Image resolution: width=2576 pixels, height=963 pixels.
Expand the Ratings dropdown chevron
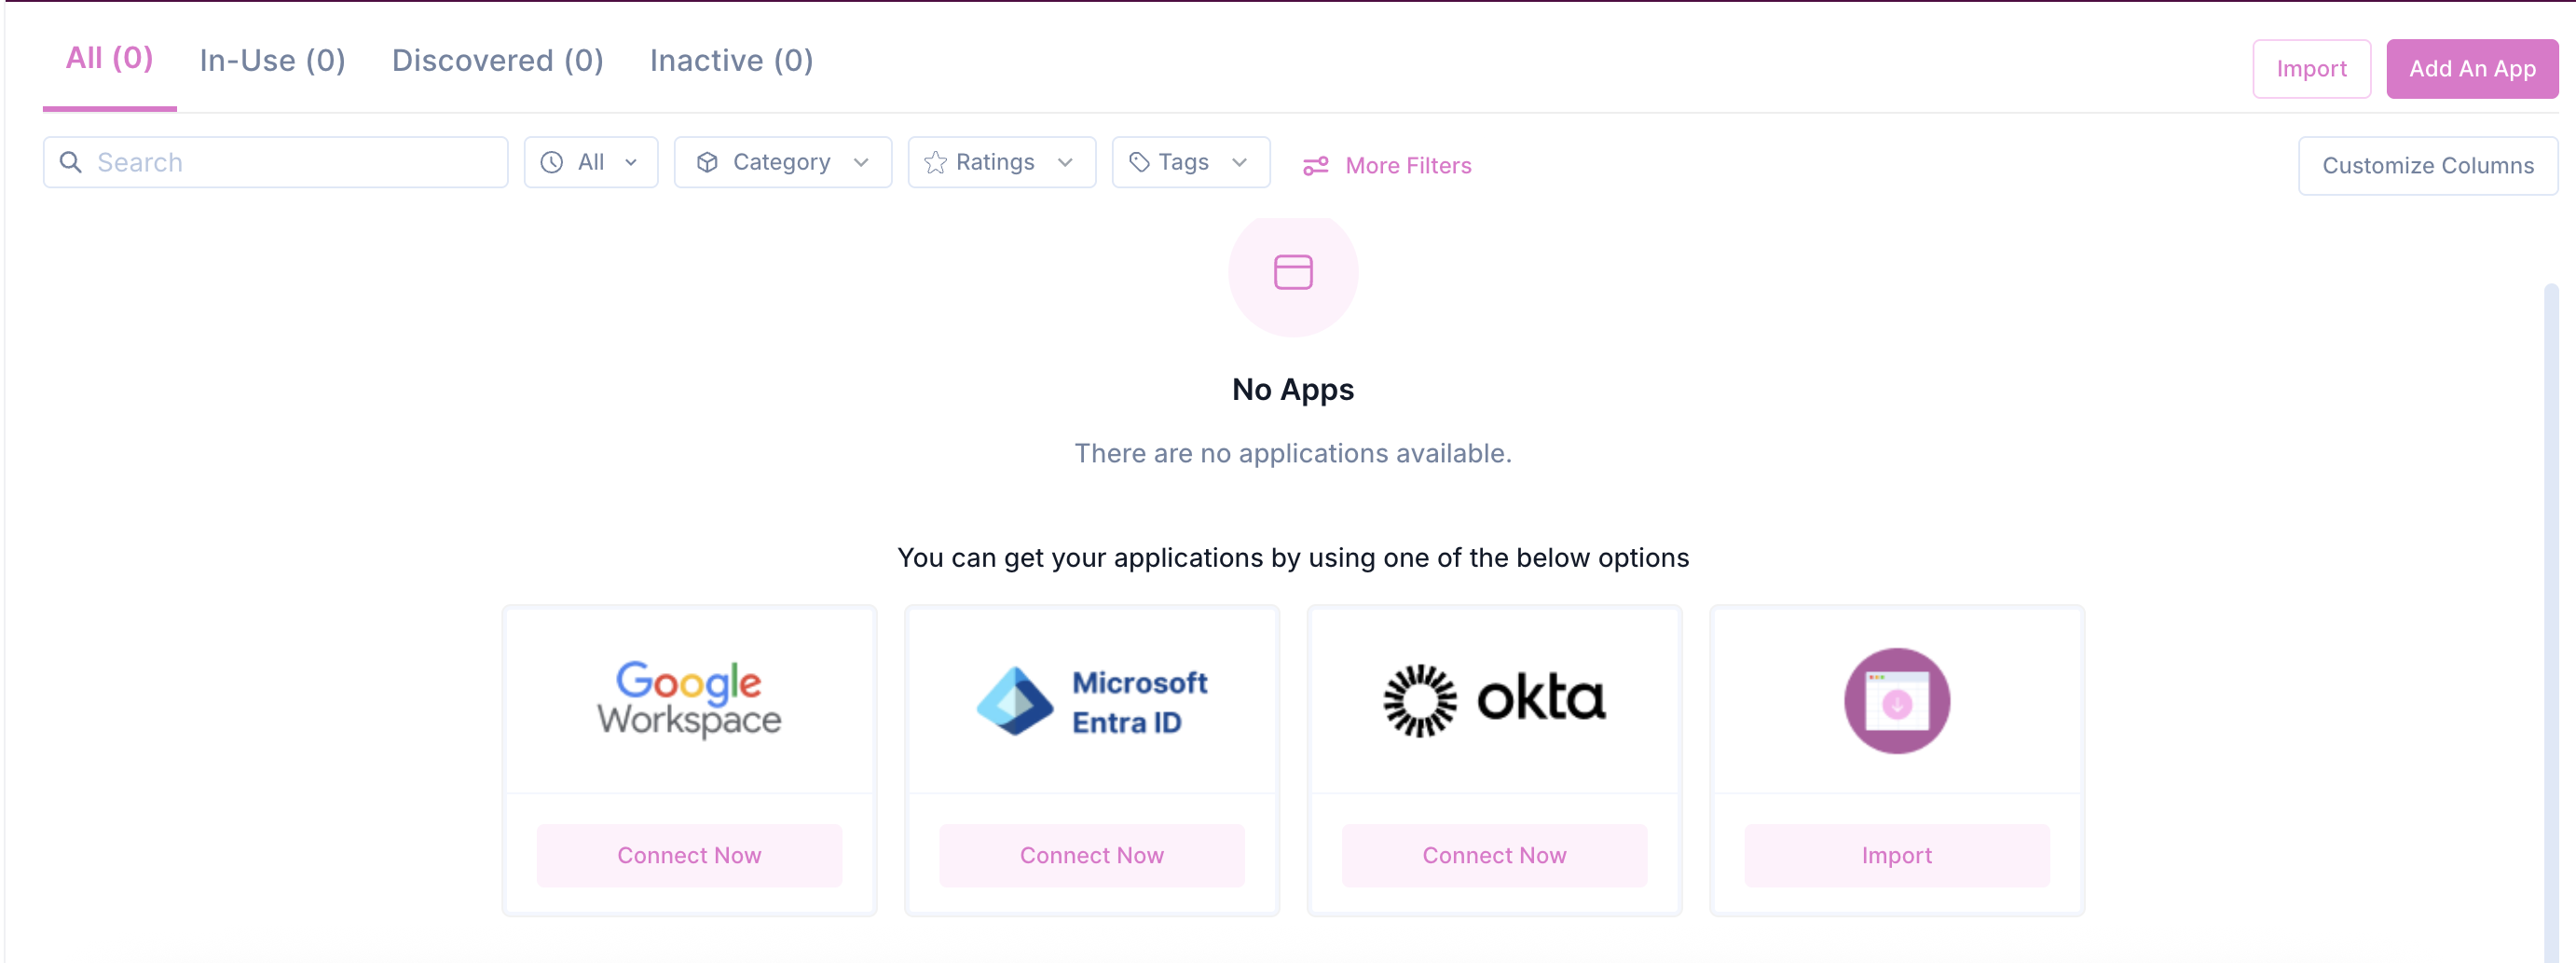(1065, 163)
